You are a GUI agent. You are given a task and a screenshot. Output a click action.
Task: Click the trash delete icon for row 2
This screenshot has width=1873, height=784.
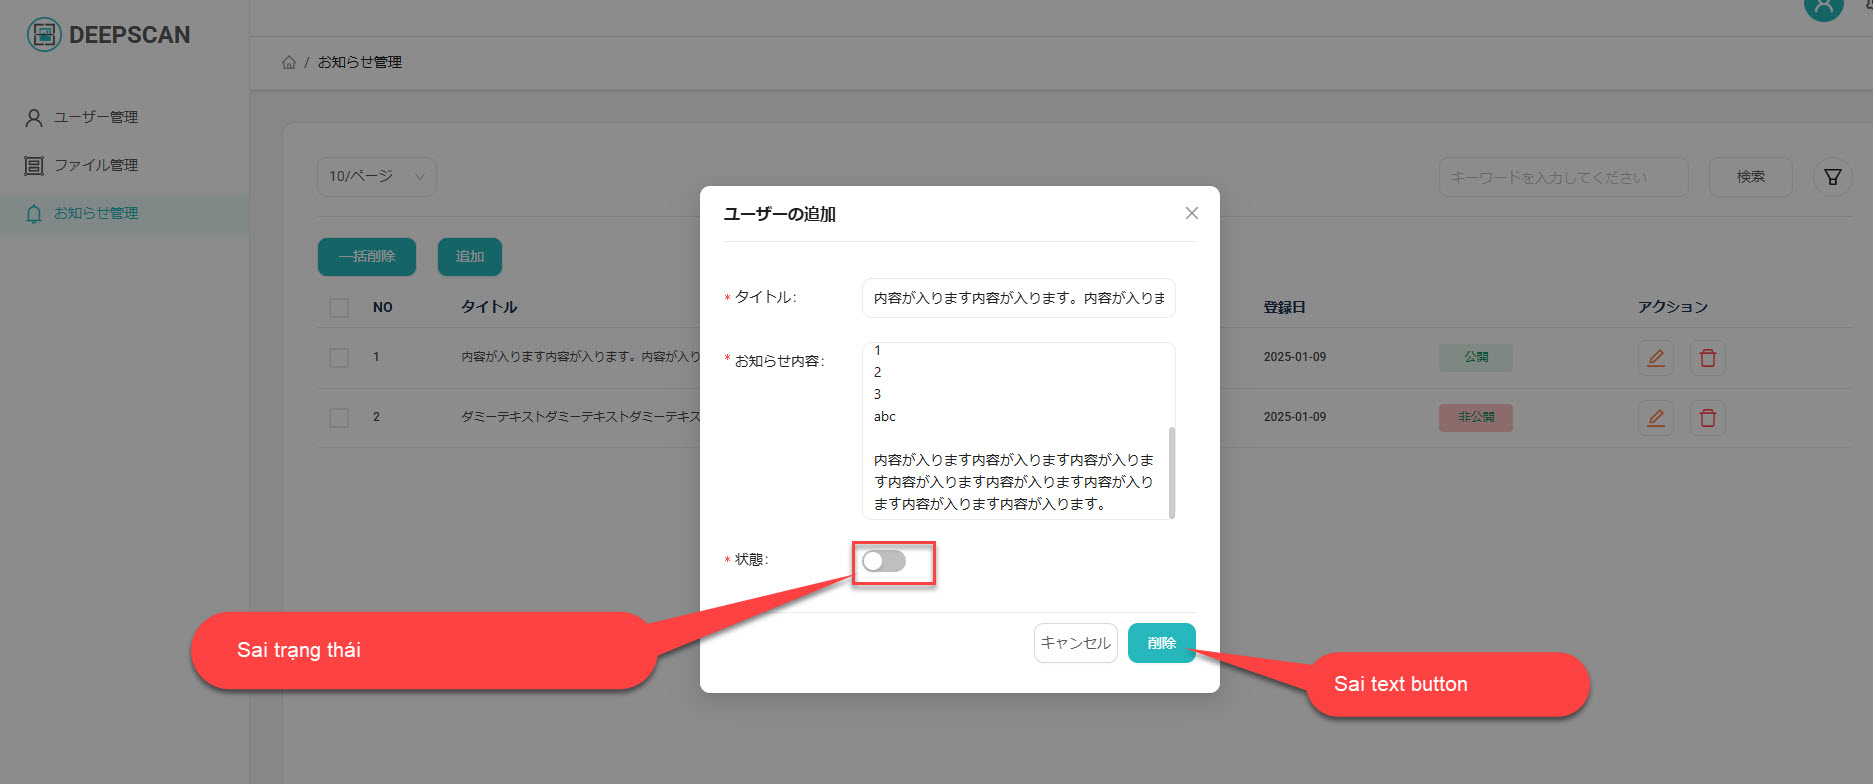coord(1707,418)
